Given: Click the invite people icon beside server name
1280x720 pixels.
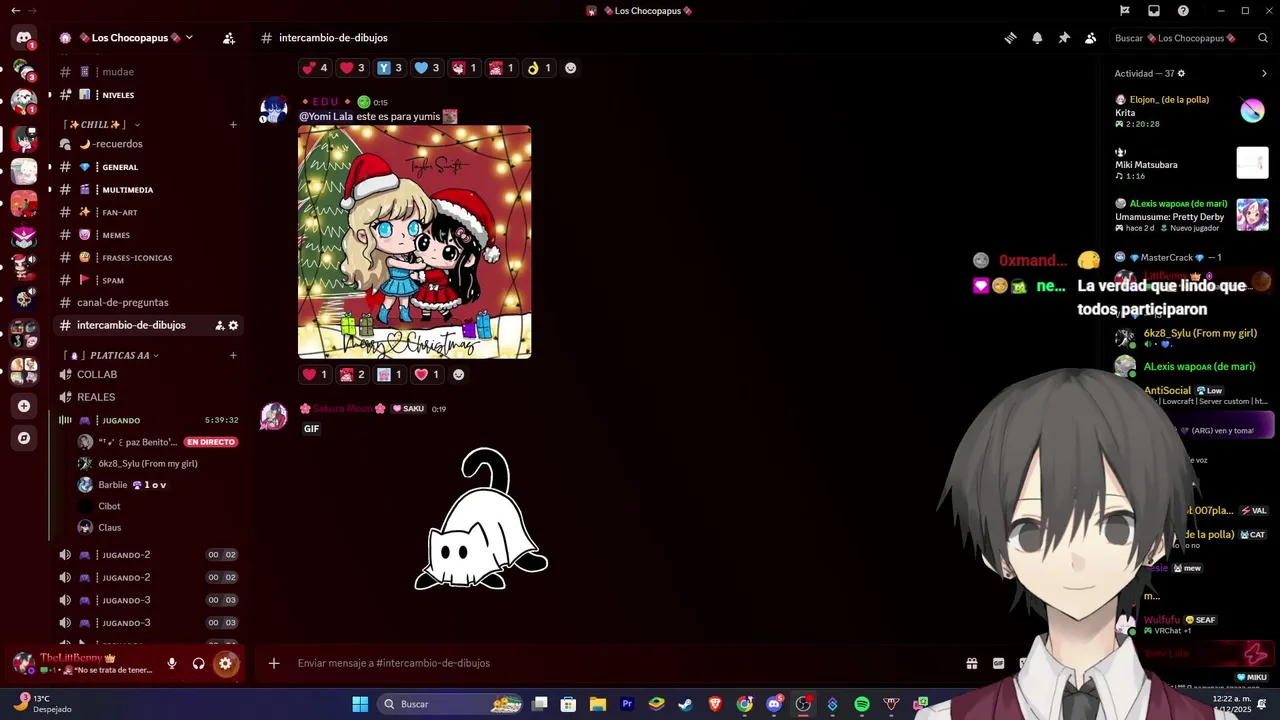Looking at the screenshot, I should tap(229, 38).
